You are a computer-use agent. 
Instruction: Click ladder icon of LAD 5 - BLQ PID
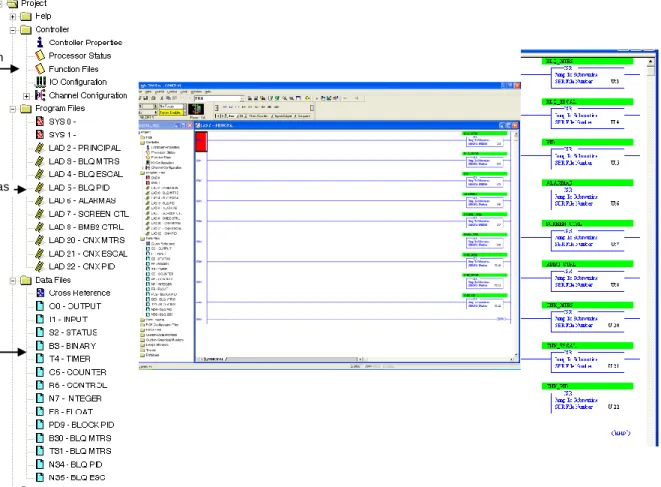coord(40,187)
